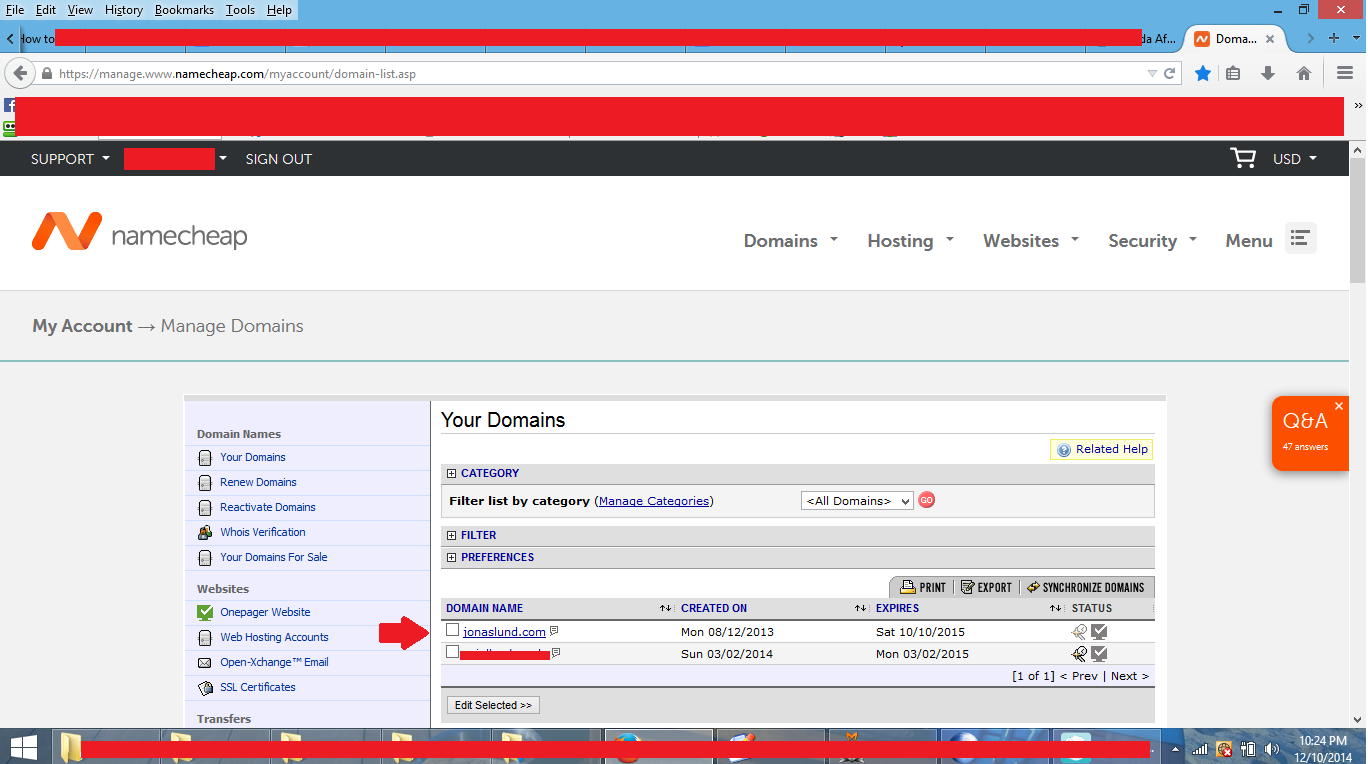1368x764 pixels.
Task: Open Reactivate Domains in sidebar
Action: tap(268, 507)
